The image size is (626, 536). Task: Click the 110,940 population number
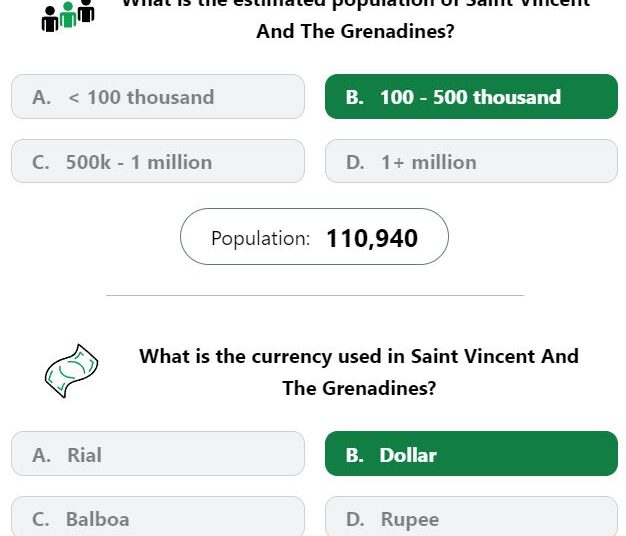click(372, 239)
